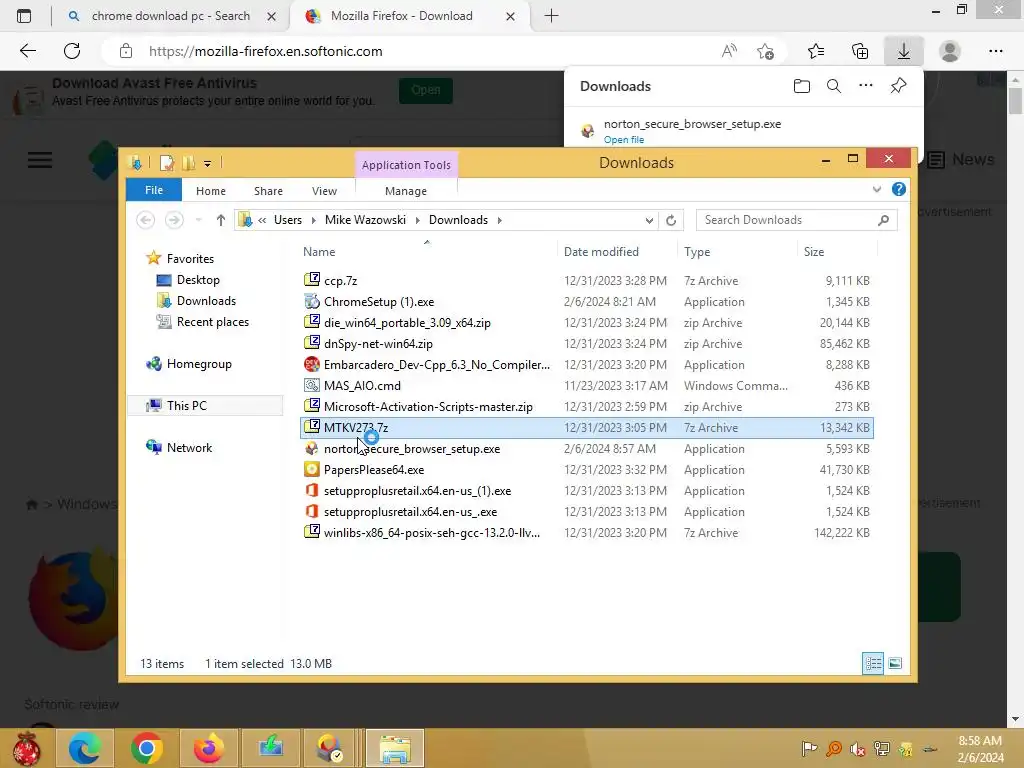Image resolution: width=1024 pixels, height=768 pixels.
Task: Select ChromeSetup (1).exe file
Action: [586, 302]
